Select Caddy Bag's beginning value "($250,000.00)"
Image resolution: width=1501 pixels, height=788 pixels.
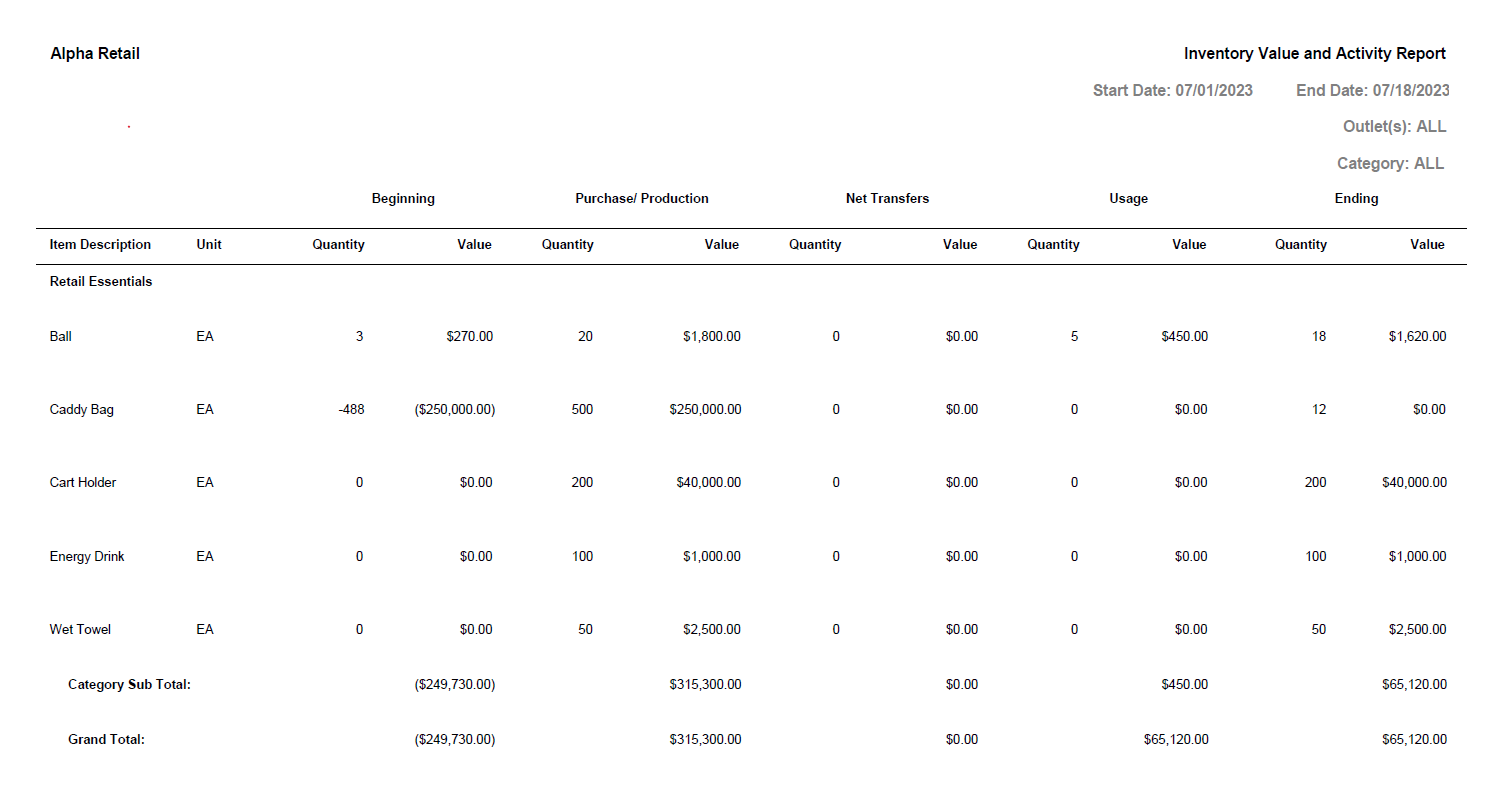455,410
